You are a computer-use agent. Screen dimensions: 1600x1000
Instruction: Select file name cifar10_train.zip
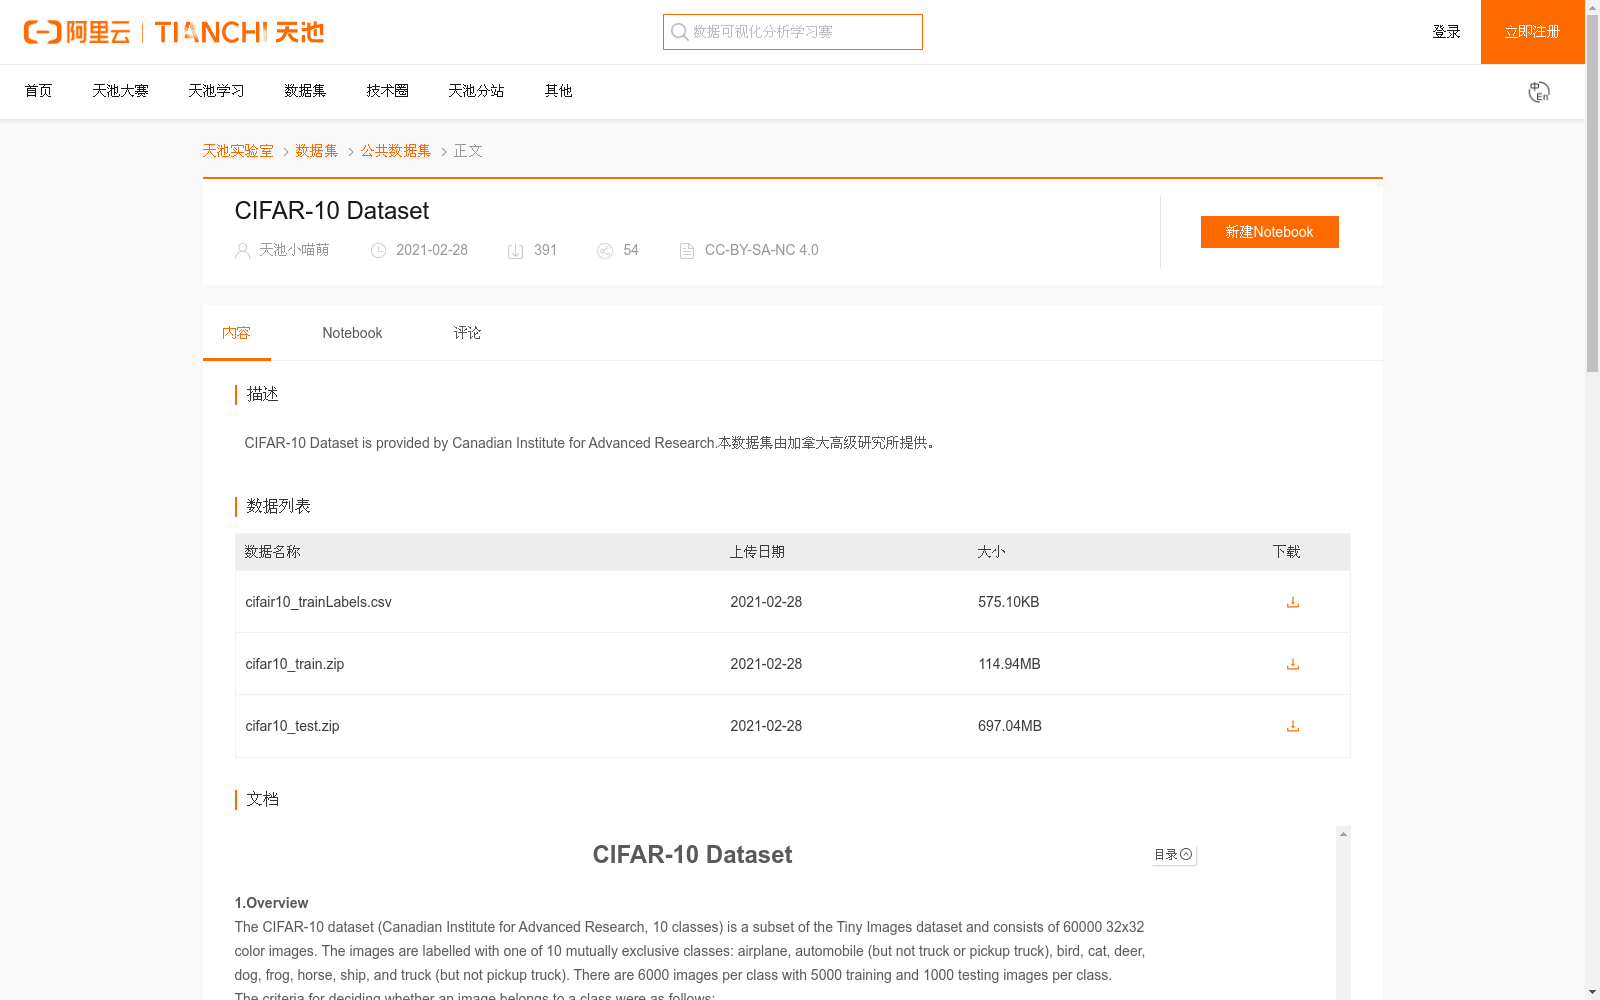coord(295,664)
